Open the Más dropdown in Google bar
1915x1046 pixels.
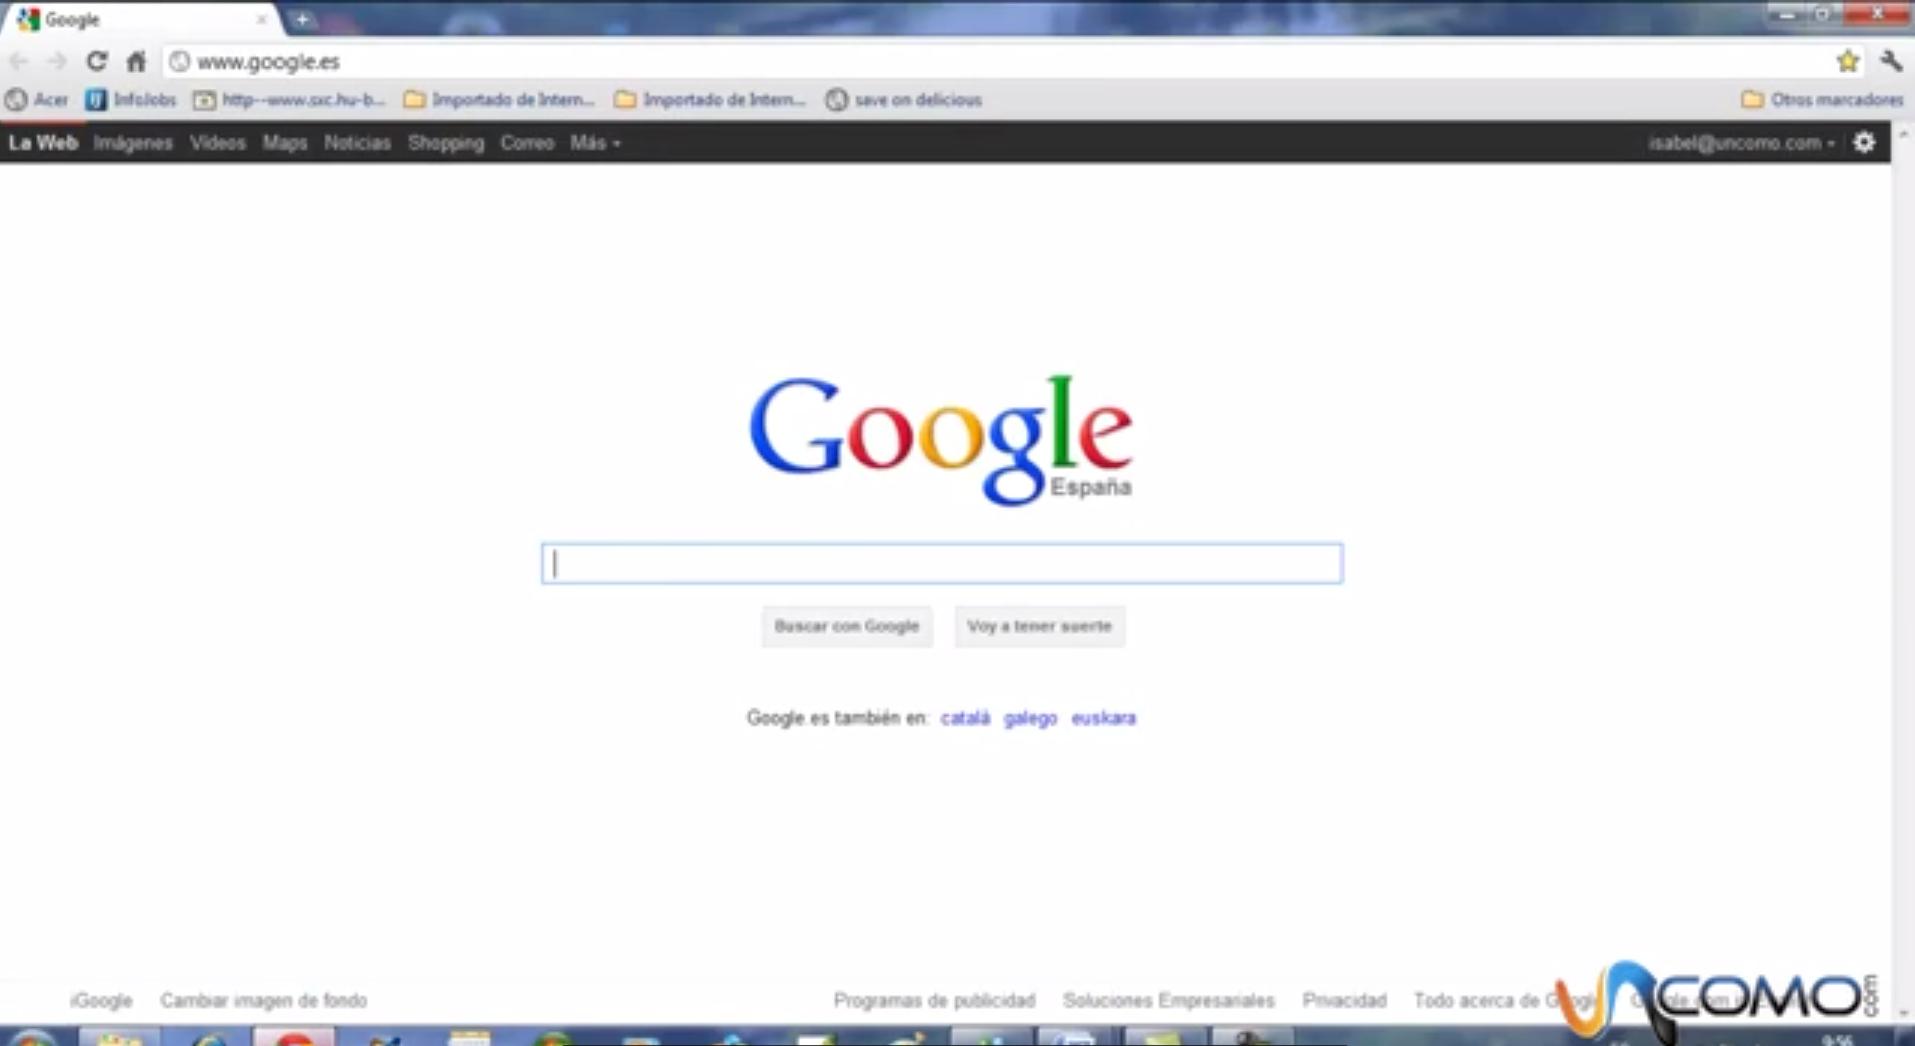coord(594,143)
